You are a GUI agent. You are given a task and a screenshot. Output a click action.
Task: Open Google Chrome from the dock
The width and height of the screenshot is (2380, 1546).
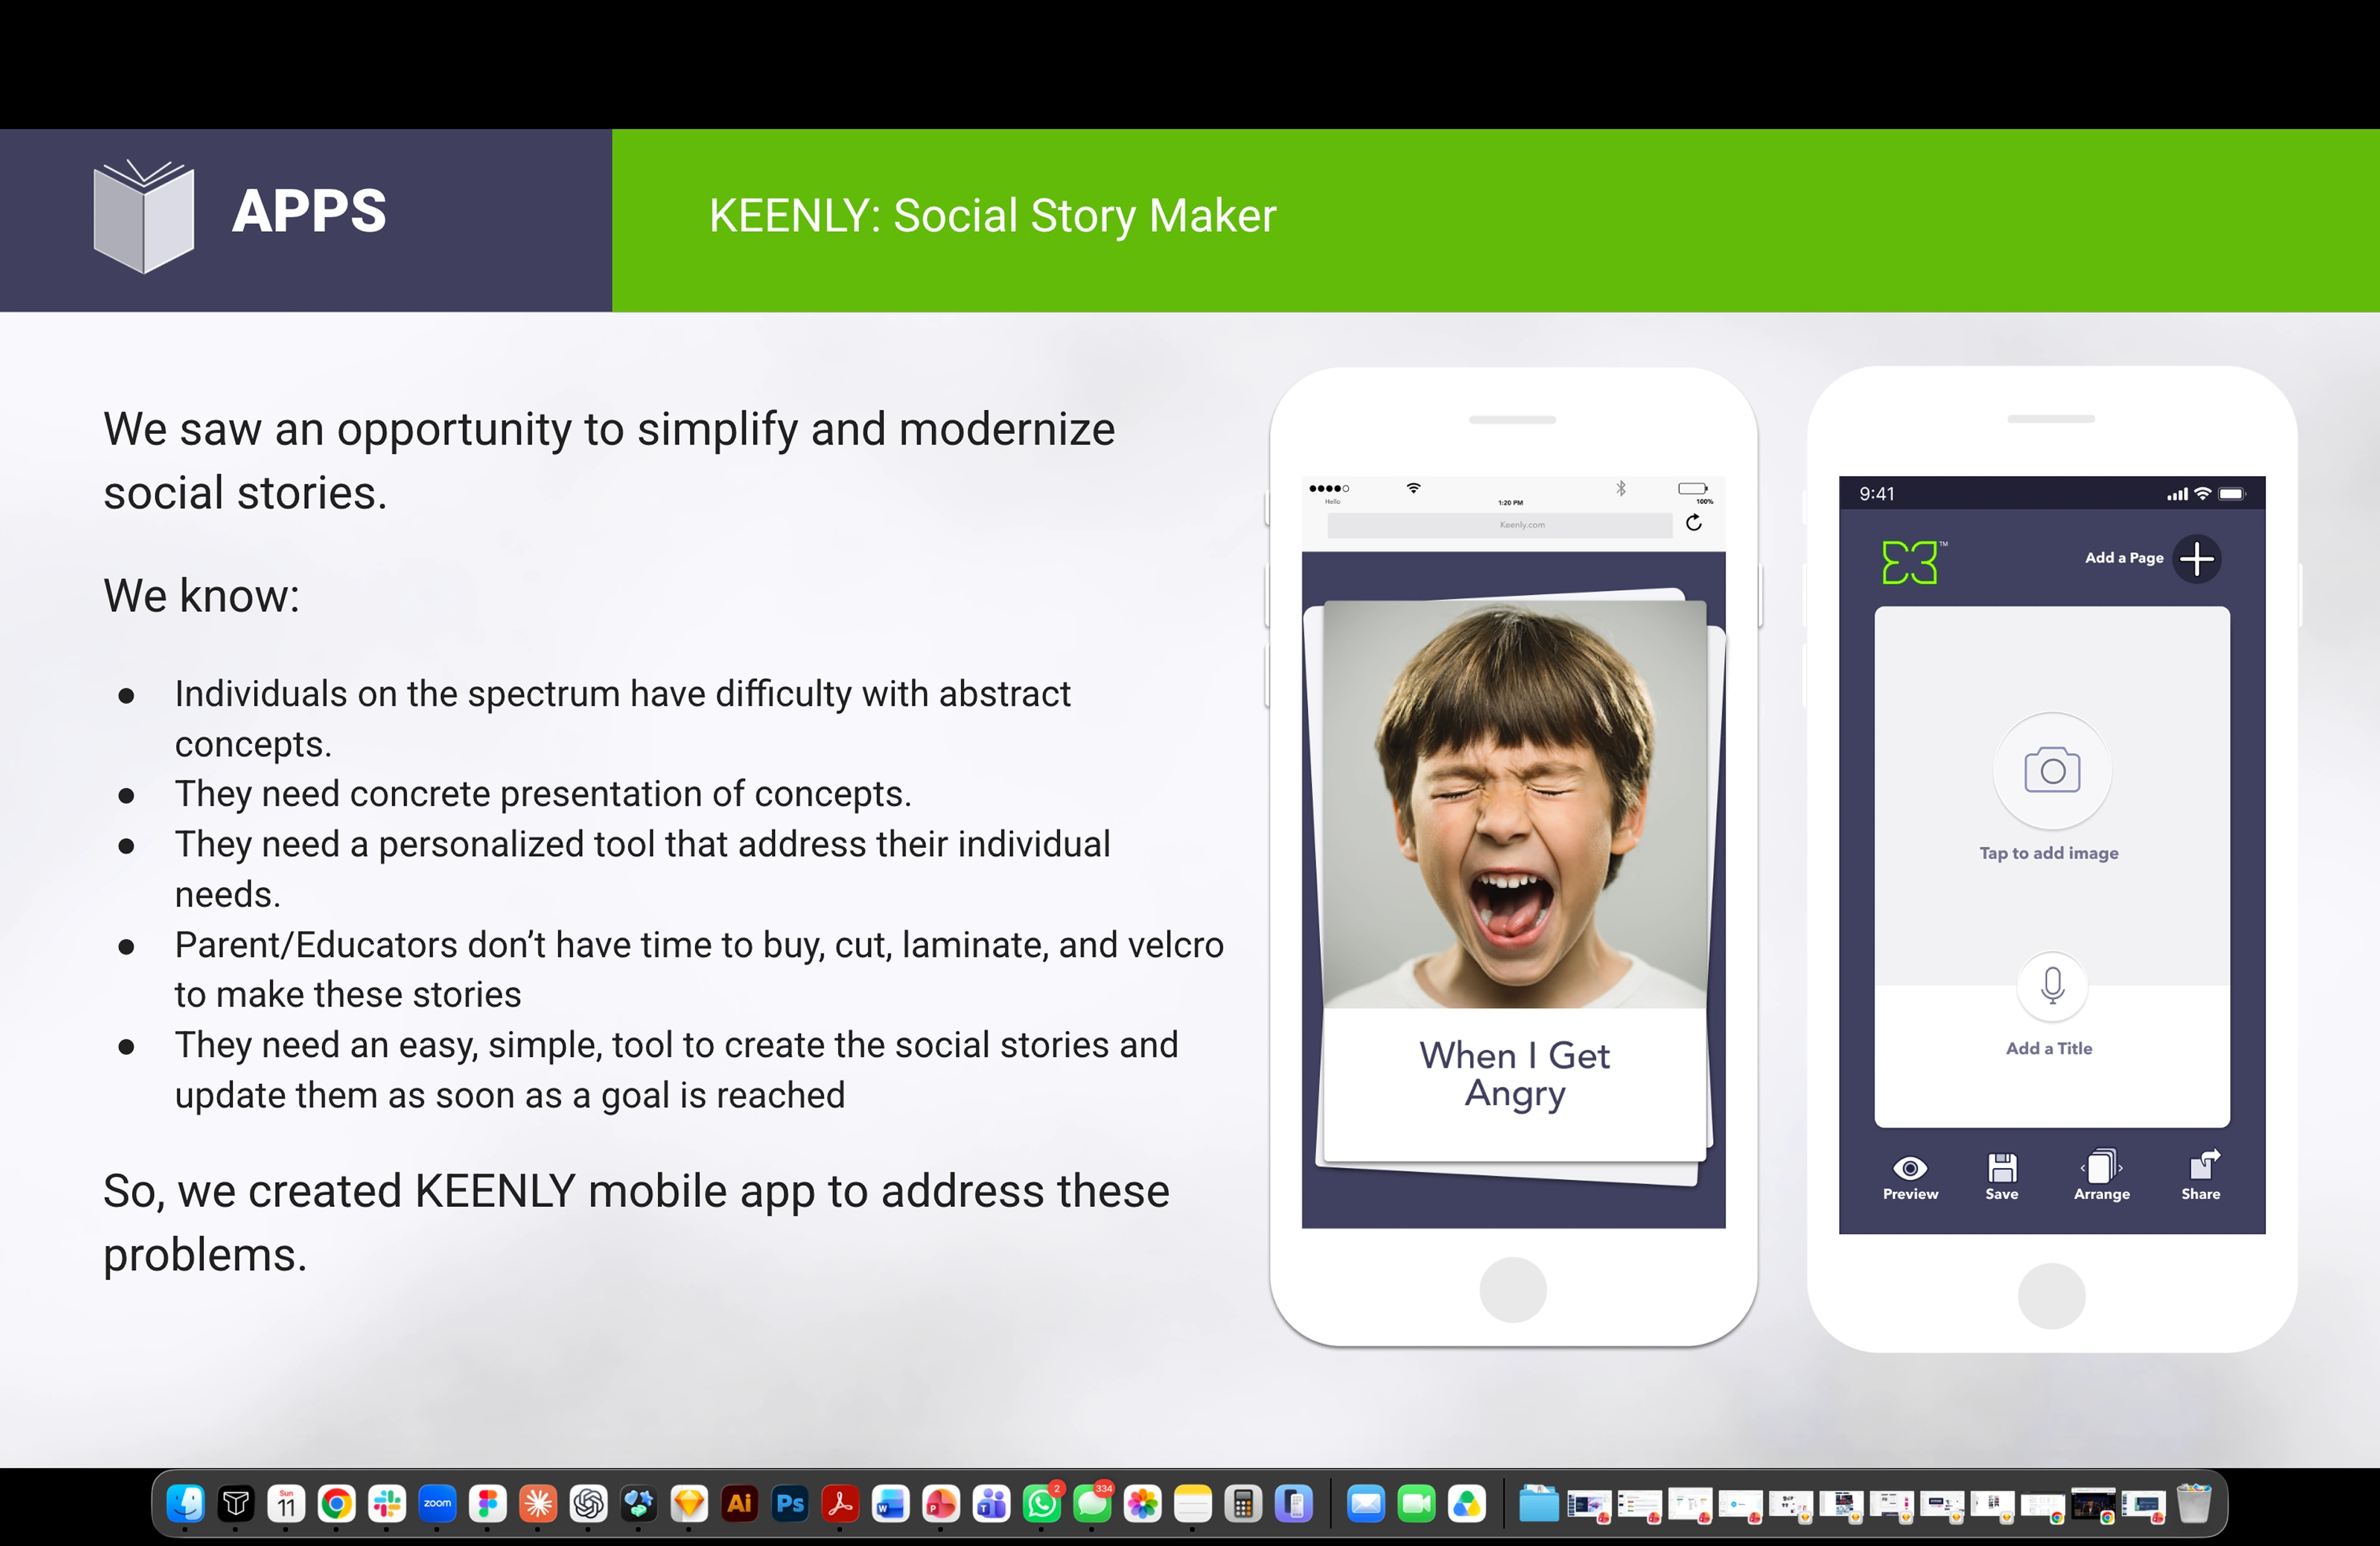[x=336, y=1503]
